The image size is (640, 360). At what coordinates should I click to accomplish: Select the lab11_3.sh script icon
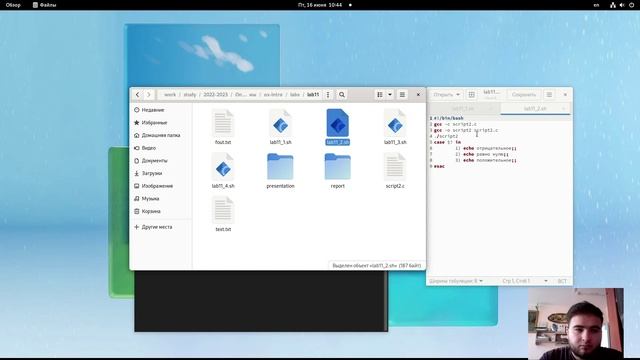point(395,123)
